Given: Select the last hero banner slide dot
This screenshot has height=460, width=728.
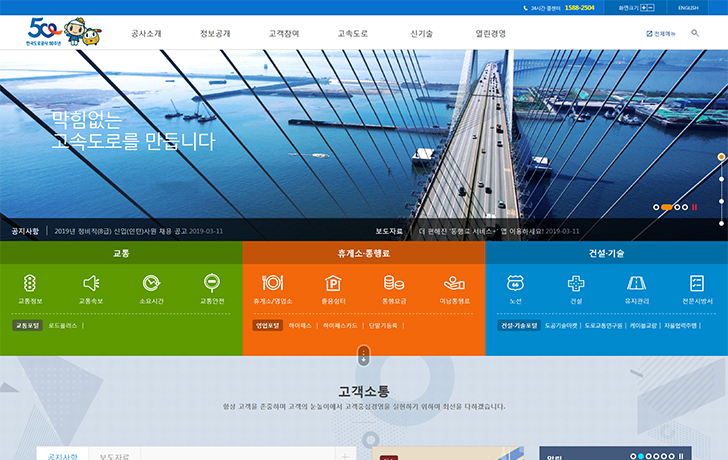Looking at the screenshot, I should tap(685, 207).
